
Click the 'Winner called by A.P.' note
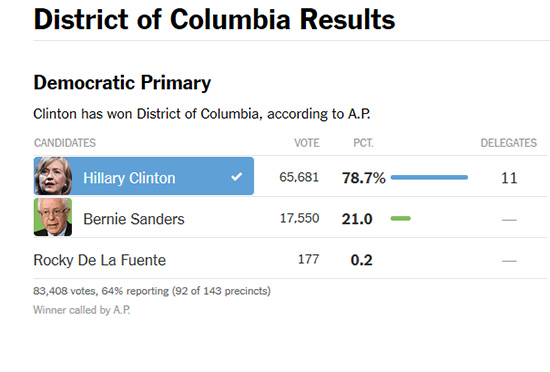82,310
